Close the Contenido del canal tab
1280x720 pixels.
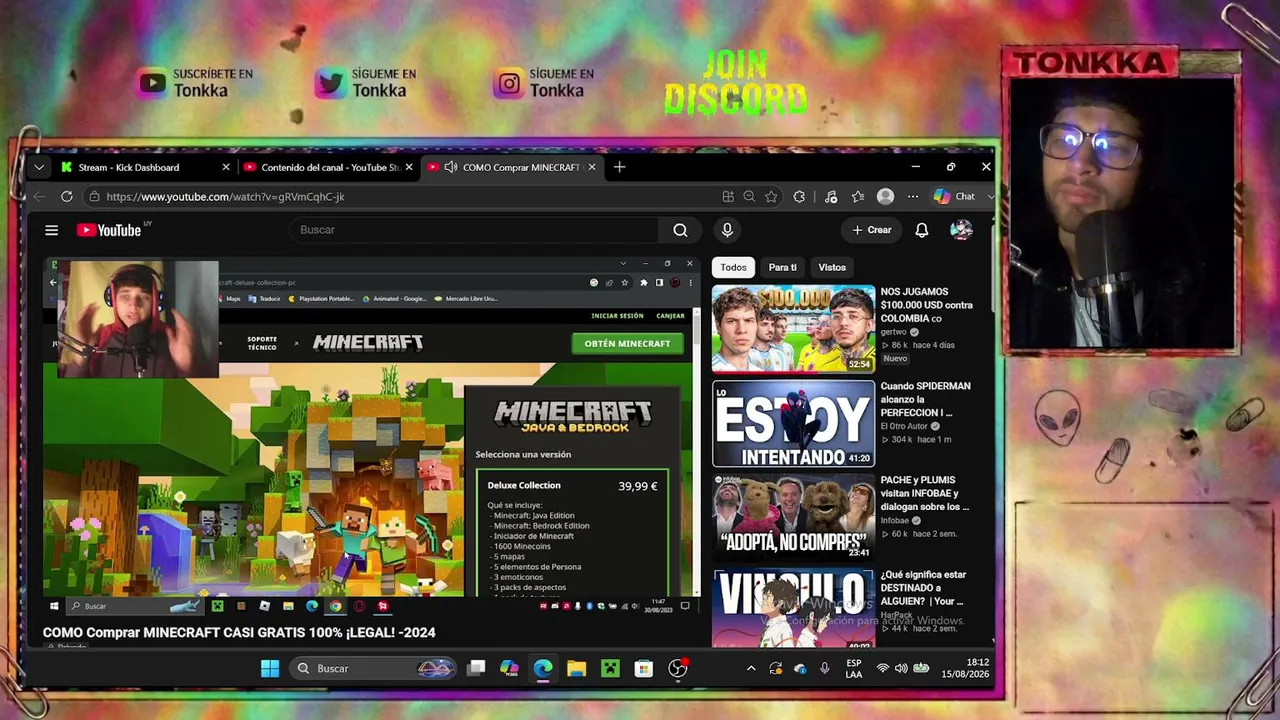pos(409,167)
